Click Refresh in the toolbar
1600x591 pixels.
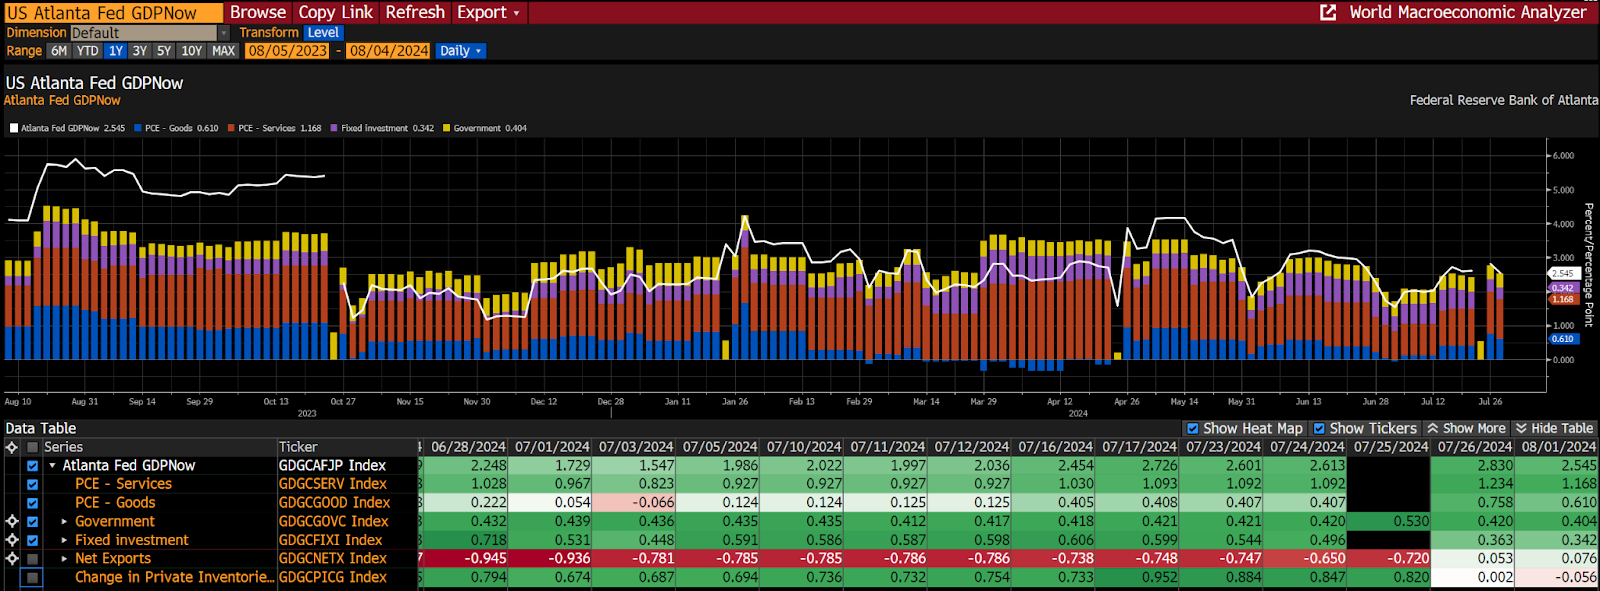point(415,12)
